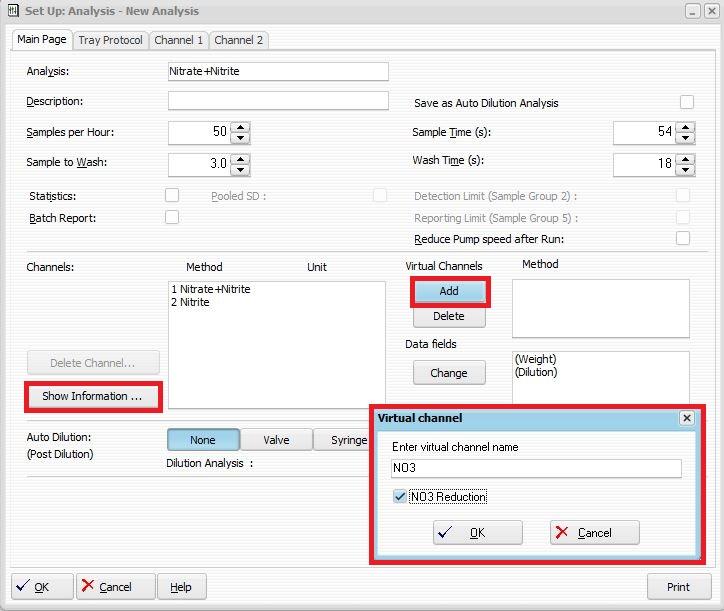Increase Samples per Hour with up arrow

241,127
